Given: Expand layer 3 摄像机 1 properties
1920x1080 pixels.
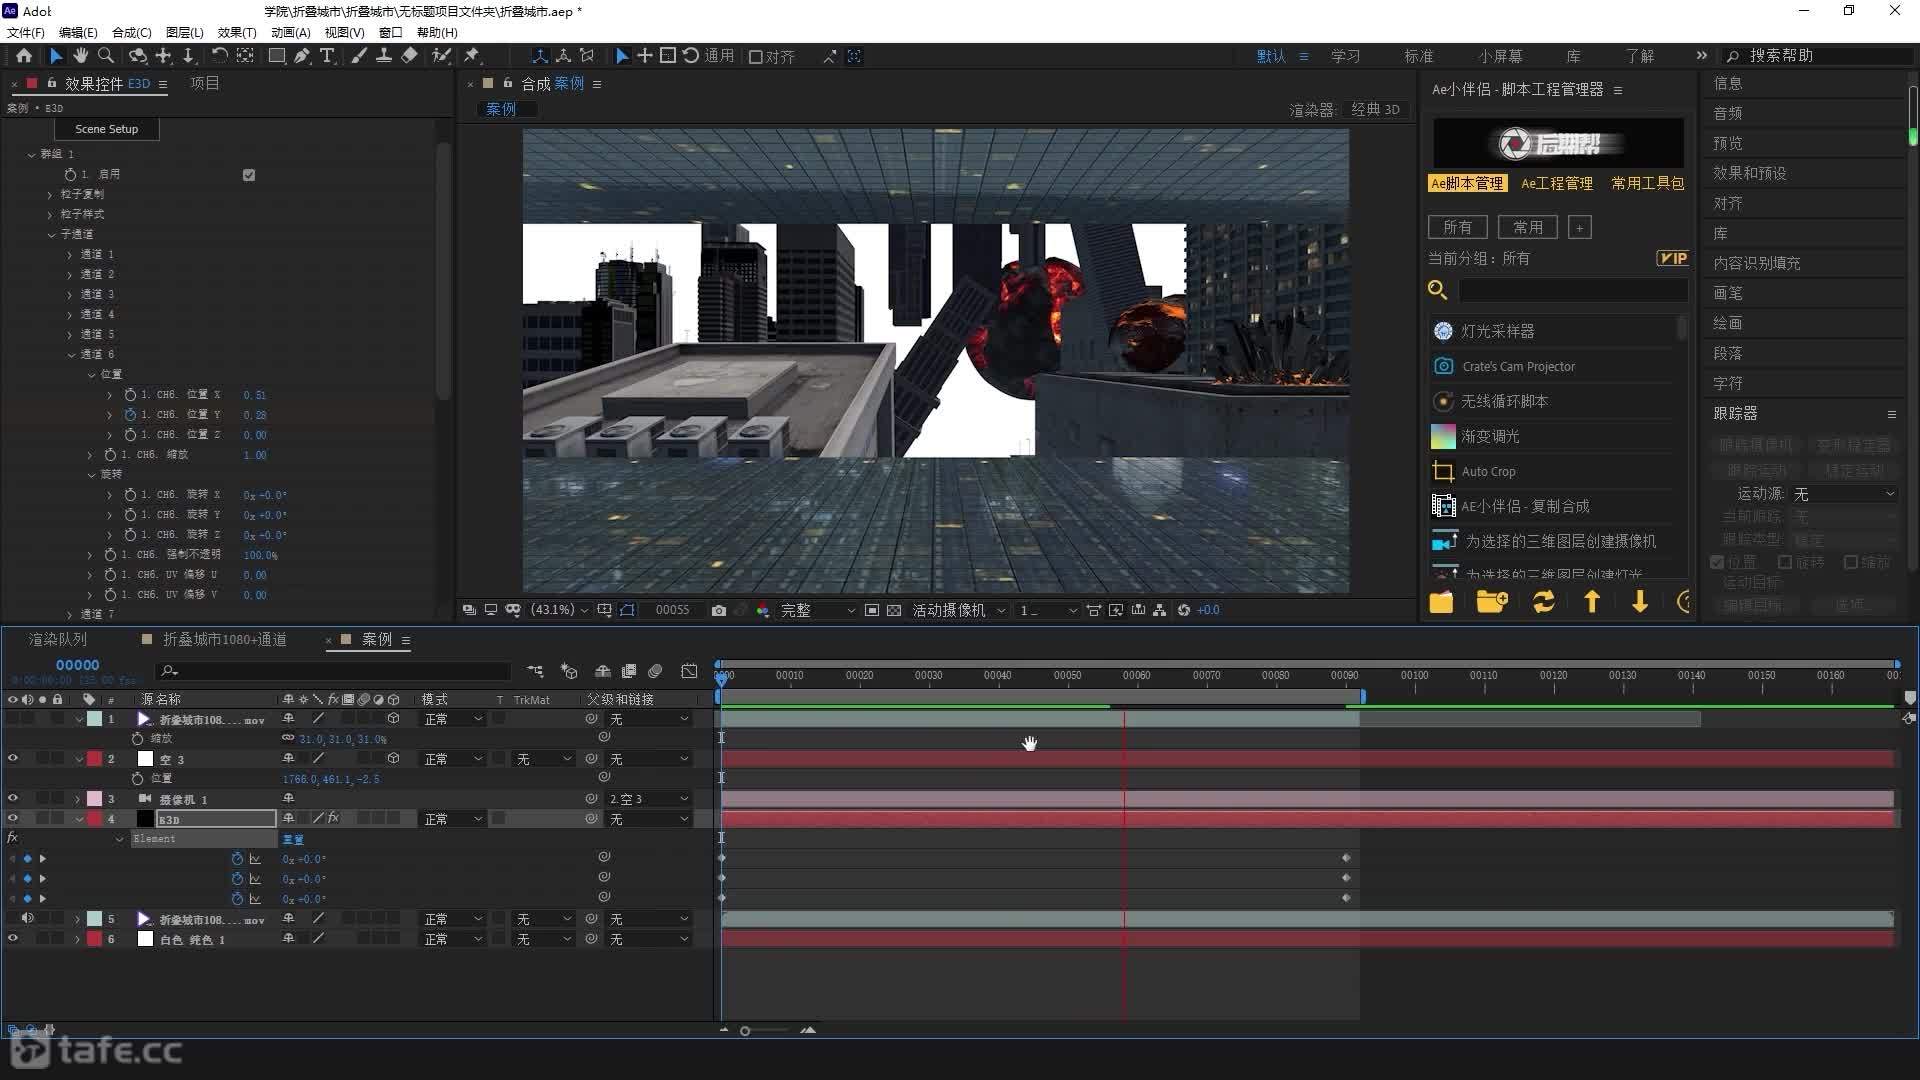Looking at the screenshot, I should pyautogui.click(x=77, y=799).
